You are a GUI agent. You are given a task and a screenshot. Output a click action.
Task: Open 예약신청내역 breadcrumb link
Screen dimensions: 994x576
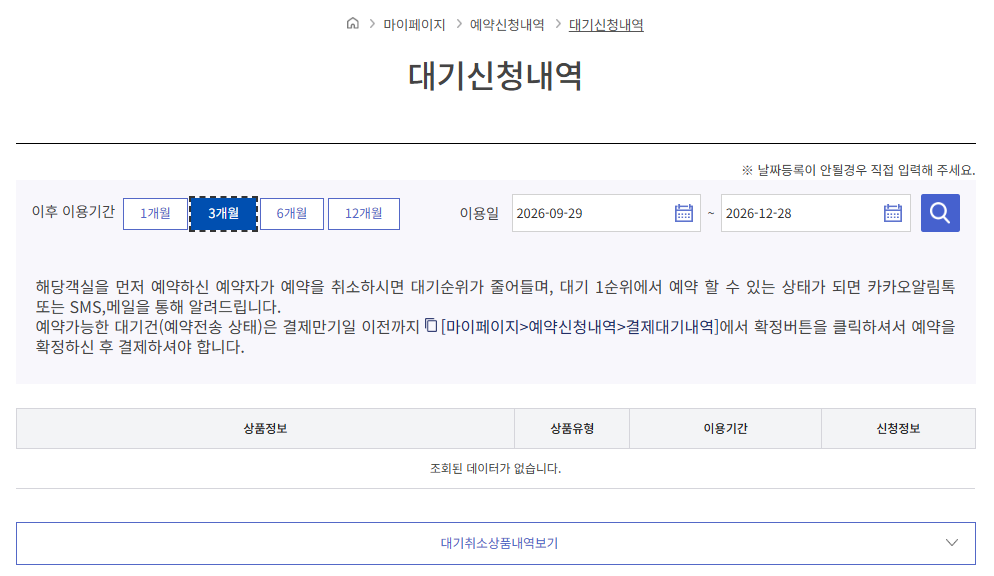click(x=507, y=25)
